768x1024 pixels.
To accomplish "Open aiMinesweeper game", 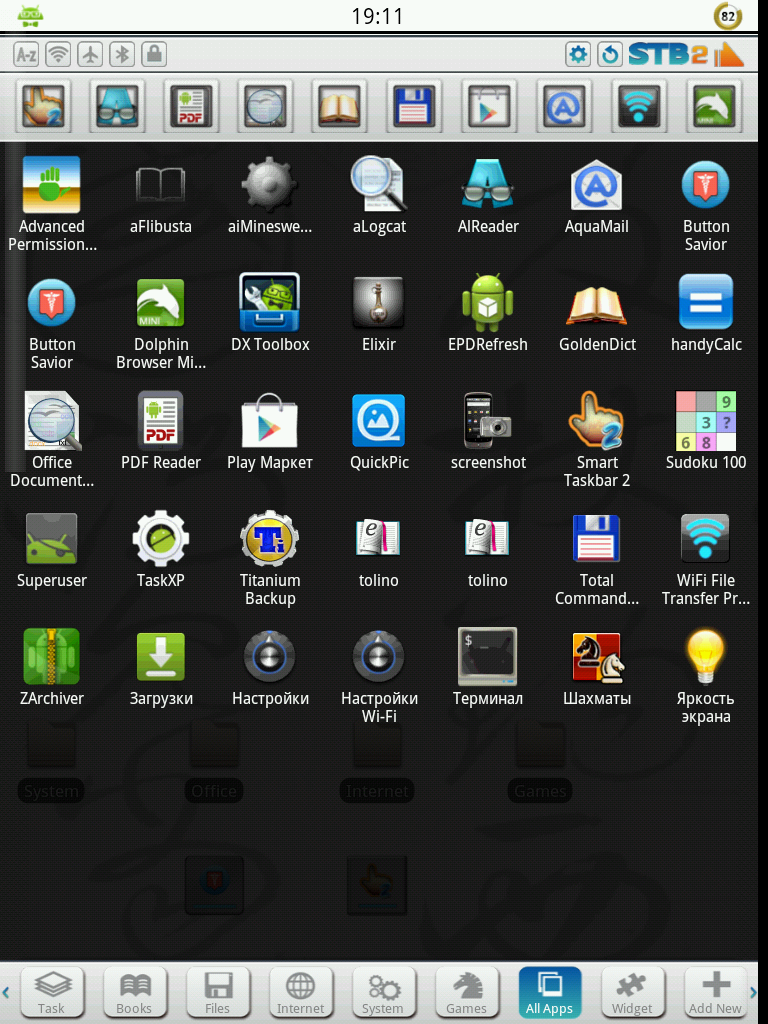I will click(x=270, y=196).
